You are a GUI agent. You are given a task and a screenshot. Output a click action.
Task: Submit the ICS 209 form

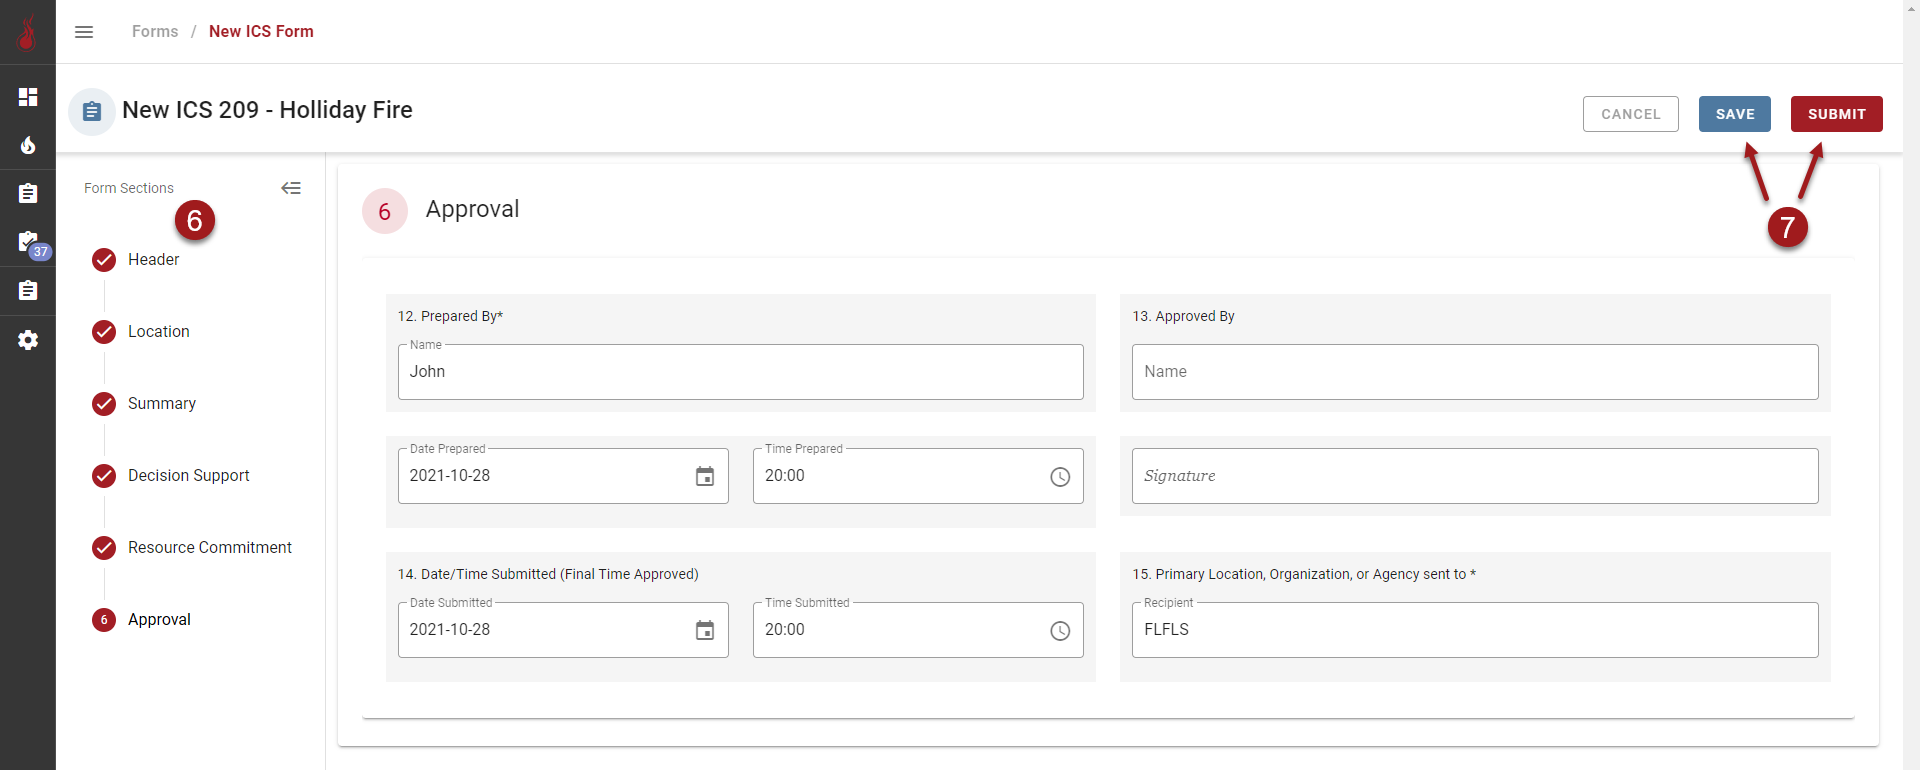pos(1836,114)
